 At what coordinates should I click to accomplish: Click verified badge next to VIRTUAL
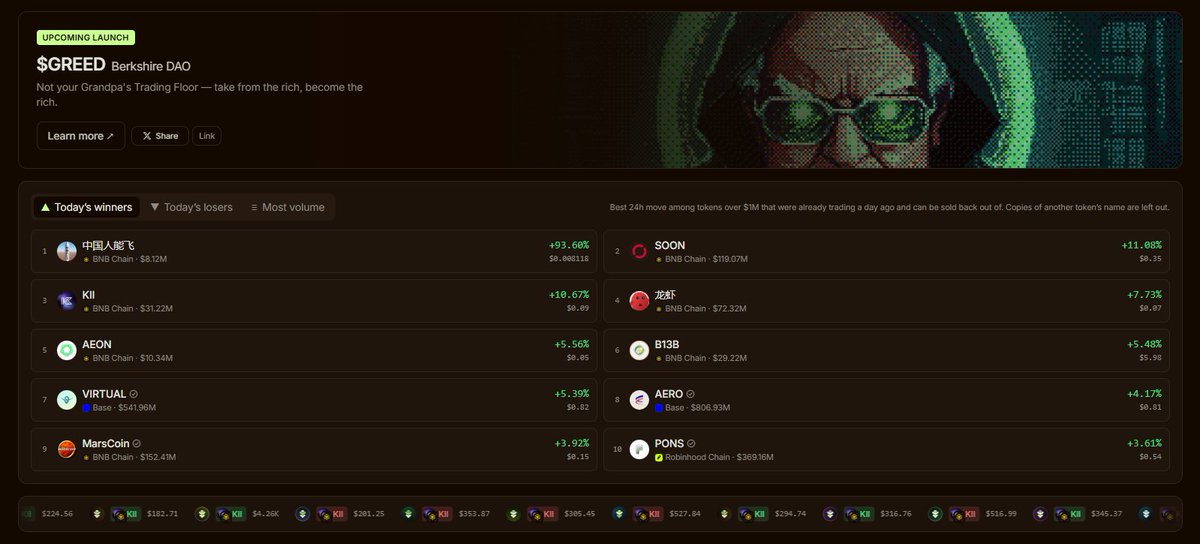(x=134, y=394)
